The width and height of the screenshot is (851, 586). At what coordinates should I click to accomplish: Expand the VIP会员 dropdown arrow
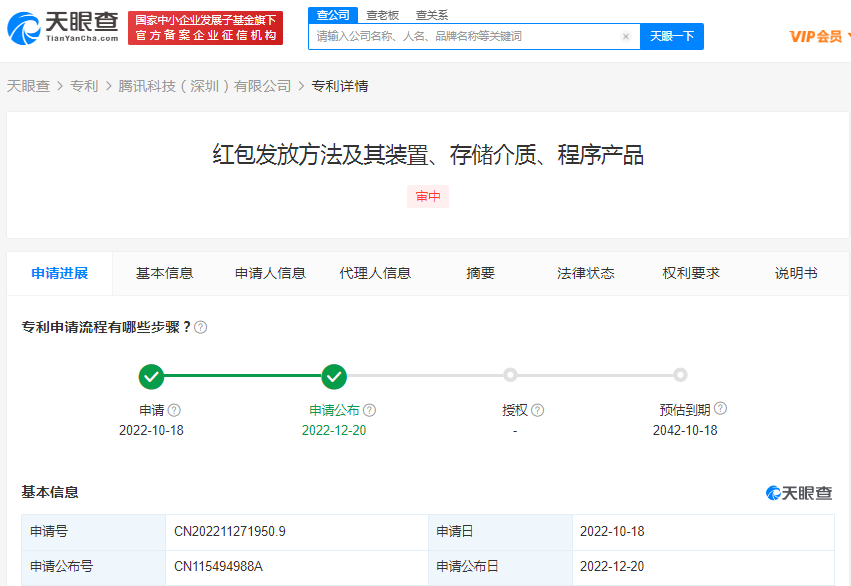point(847,36)
